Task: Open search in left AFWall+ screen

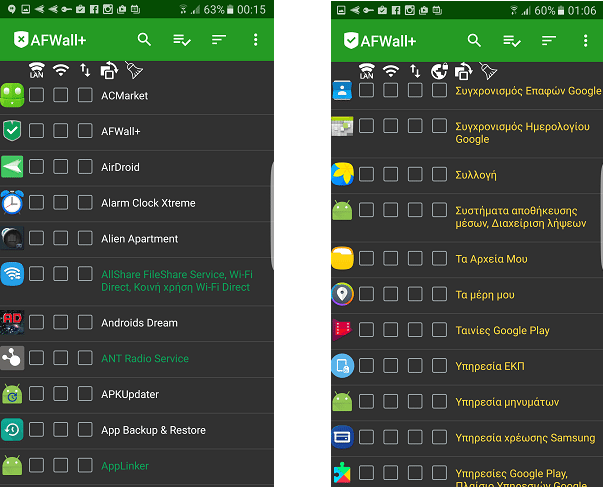Action: click(144, 39)
